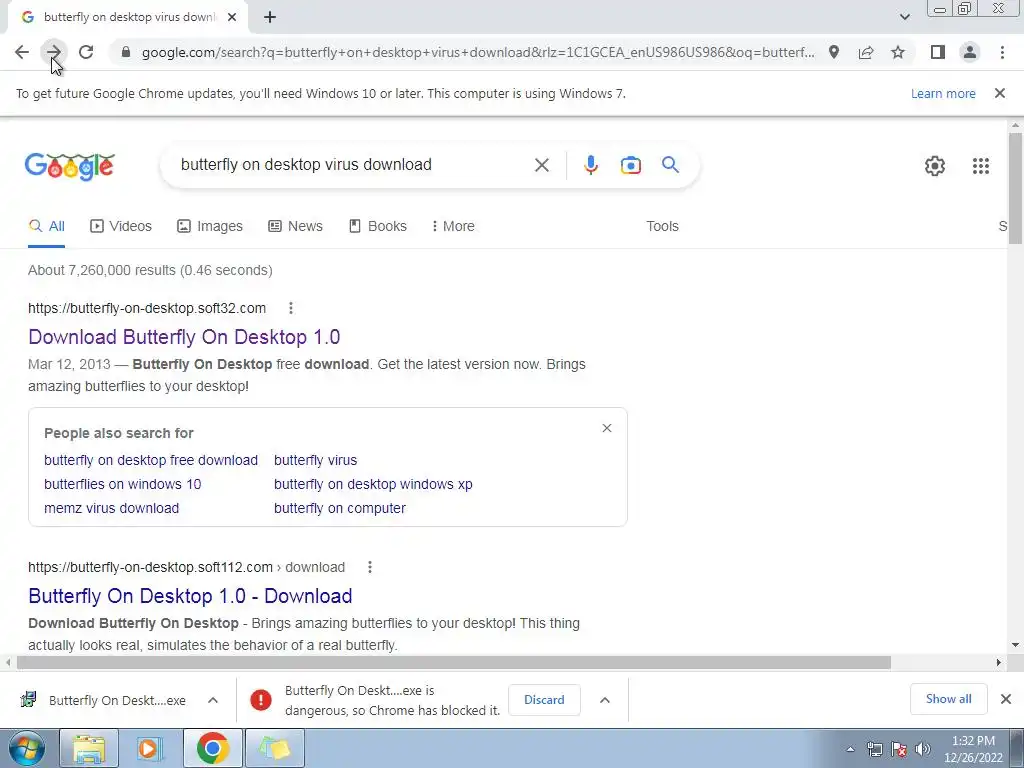The height and width of the screenshot is (768, 1024).
Task: Click the browser forward arrow
Action: [54, 52]
